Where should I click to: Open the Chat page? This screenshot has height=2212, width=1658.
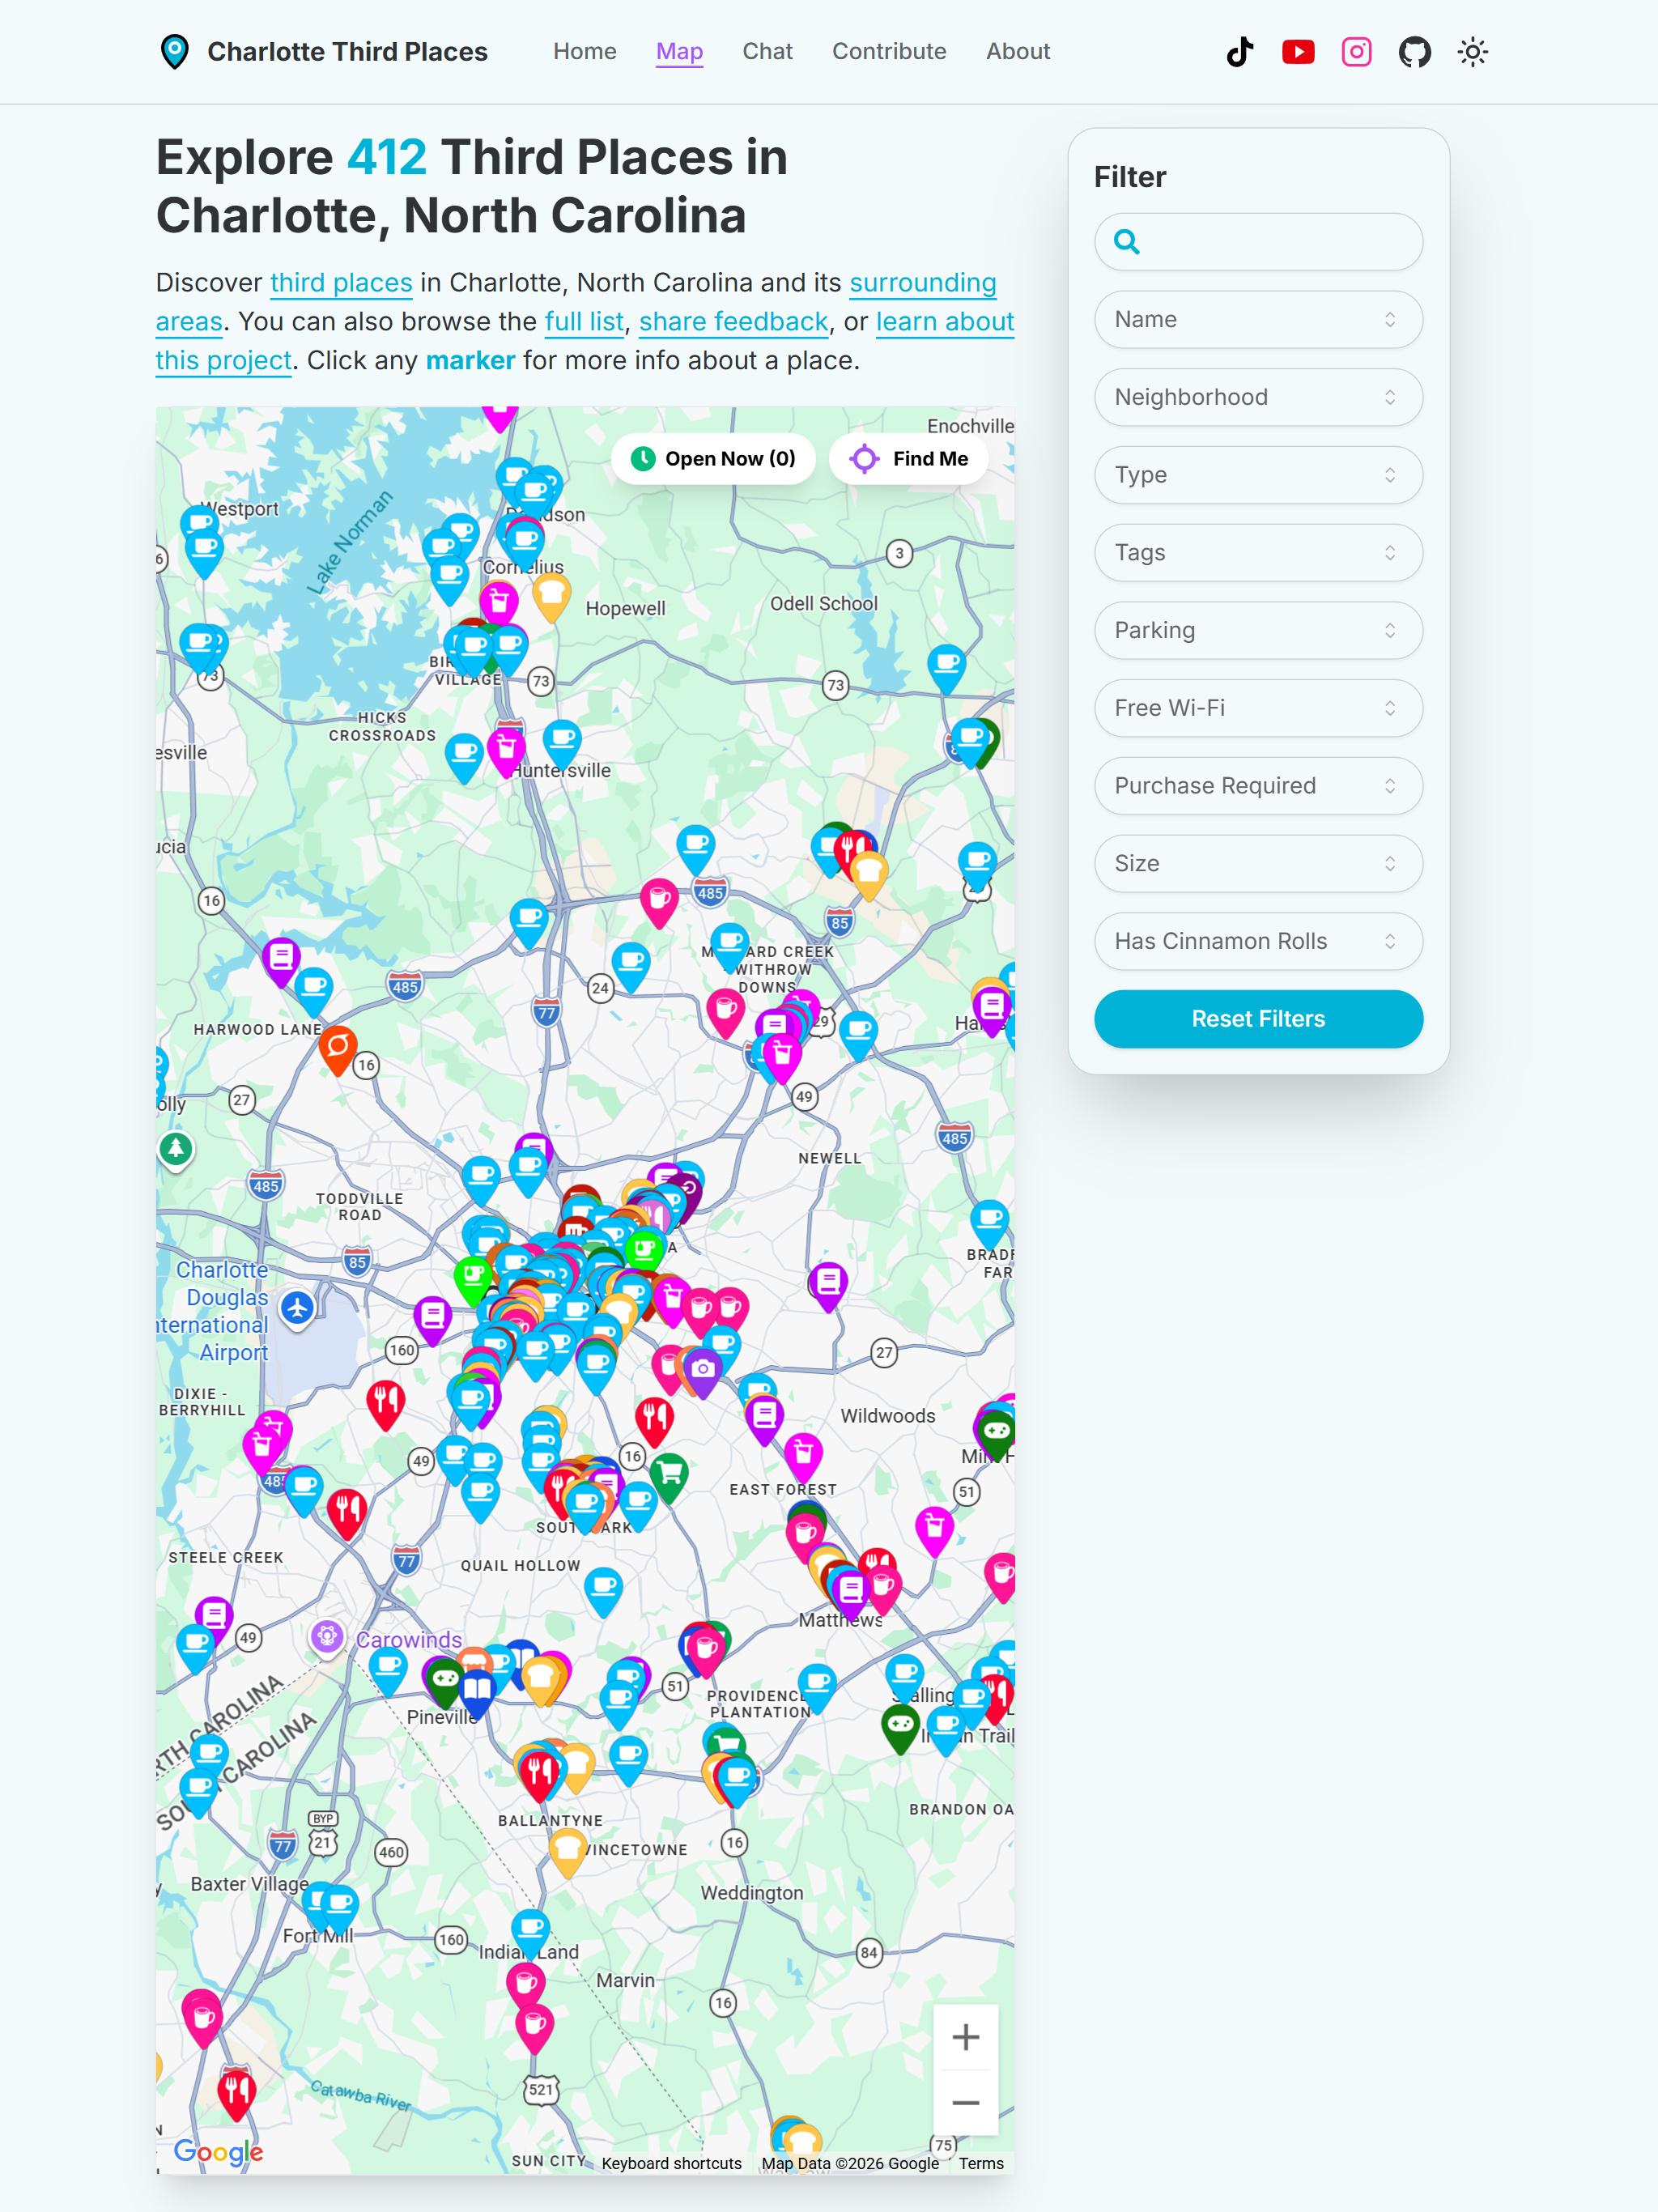pyautogui.click(x=767, y=51)
